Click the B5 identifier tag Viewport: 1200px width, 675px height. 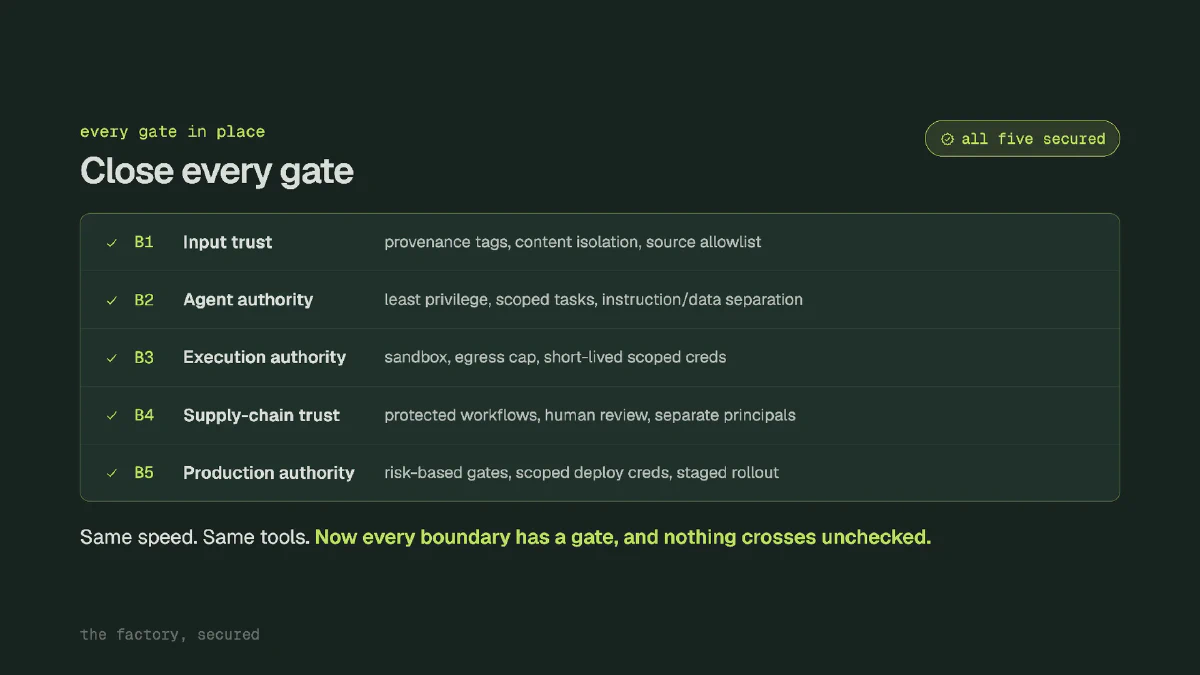144,473
